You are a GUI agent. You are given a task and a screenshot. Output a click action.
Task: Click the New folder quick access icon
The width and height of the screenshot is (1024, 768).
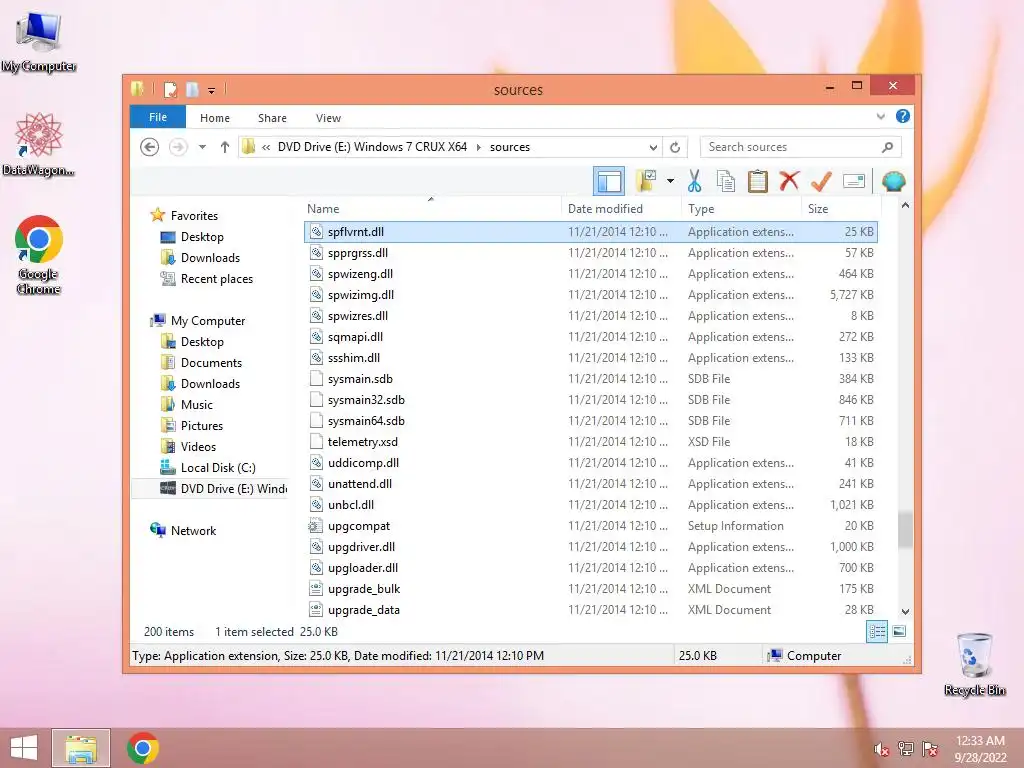(x=192, y=89)
